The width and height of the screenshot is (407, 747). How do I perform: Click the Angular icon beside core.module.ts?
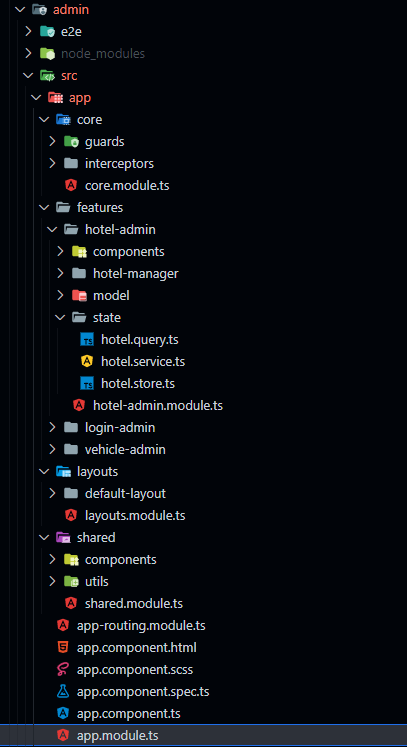(71, 185)
